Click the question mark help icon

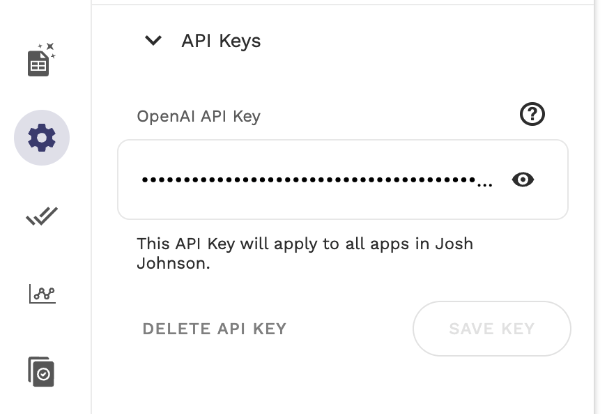tap(533, 115)
